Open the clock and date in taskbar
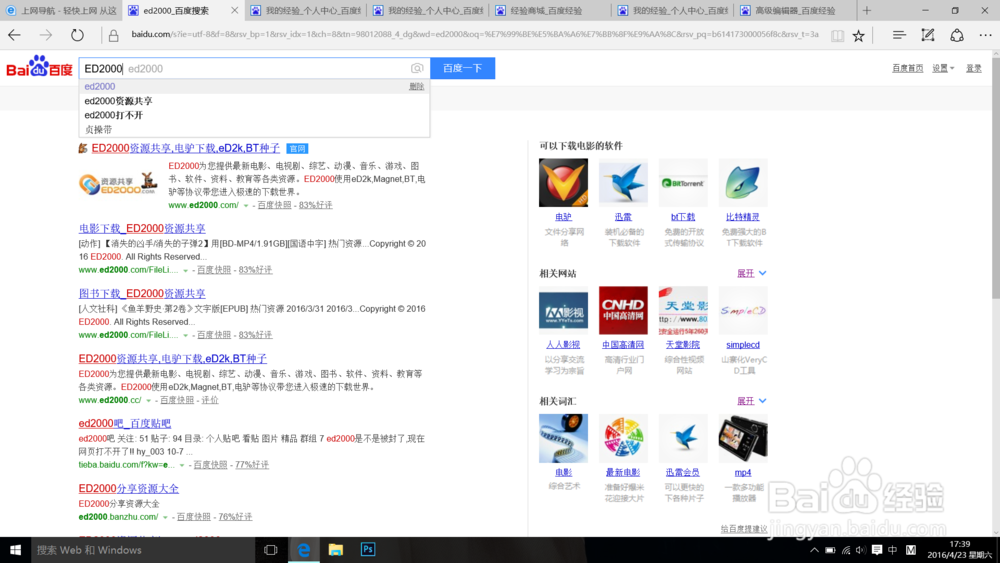This screenshot has width=1000, height=563. 960,550
